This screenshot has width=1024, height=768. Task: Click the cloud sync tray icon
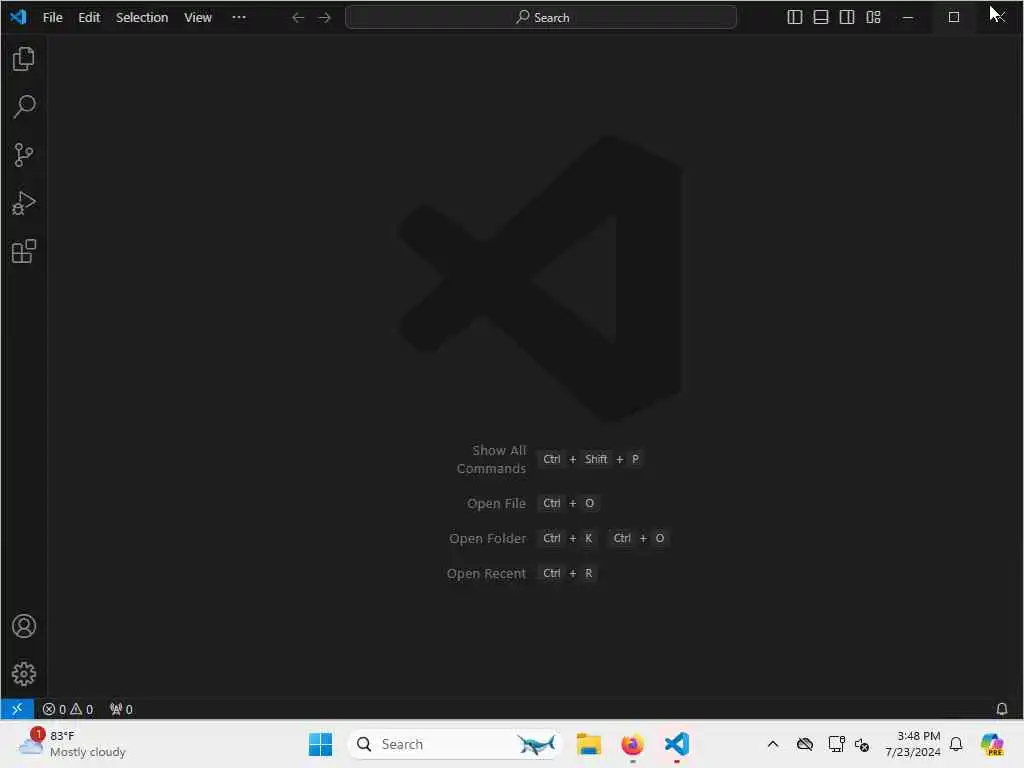[805, 744]
